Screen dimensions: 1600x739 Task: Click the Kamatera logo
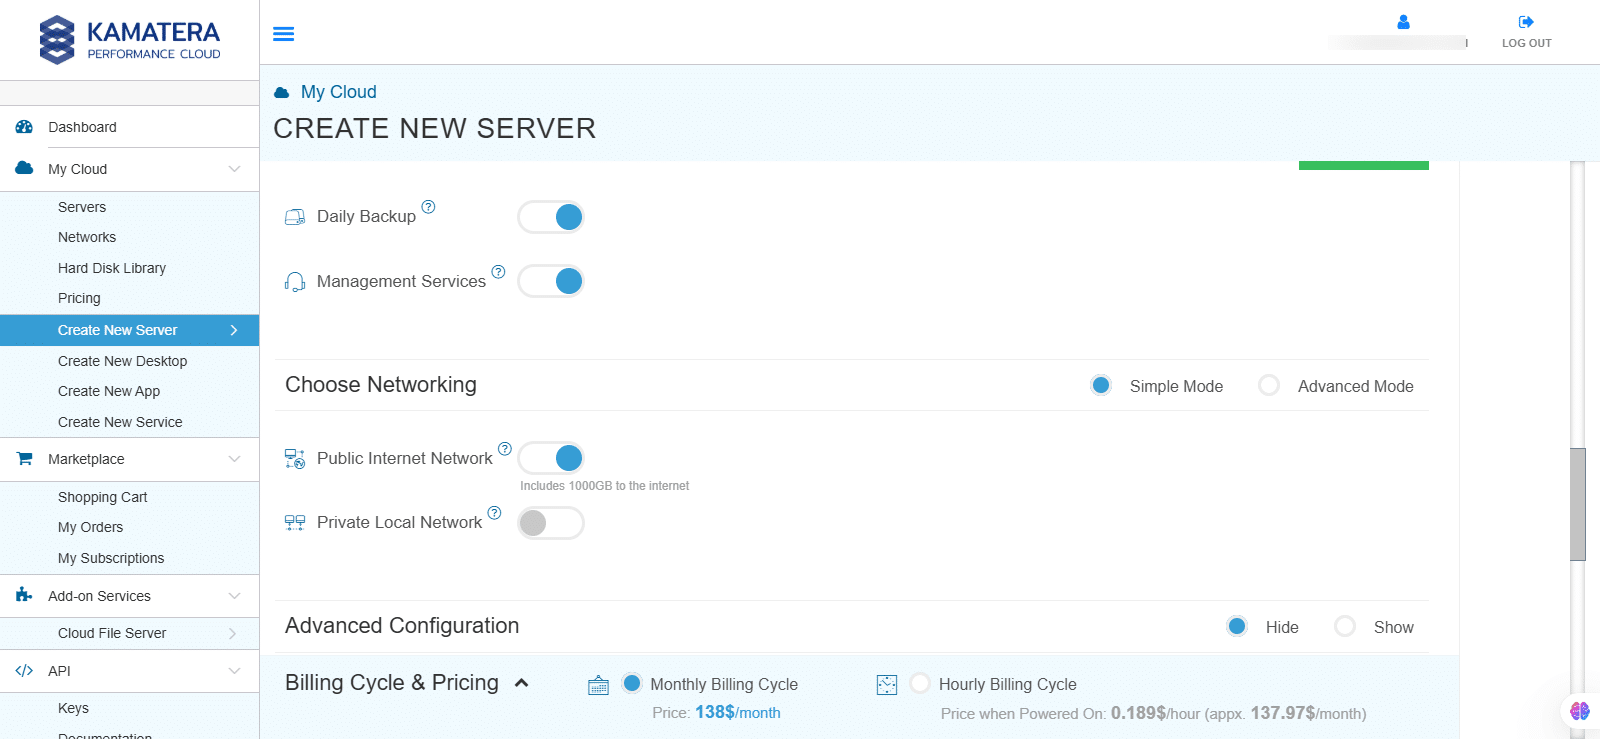pos(130,40)
